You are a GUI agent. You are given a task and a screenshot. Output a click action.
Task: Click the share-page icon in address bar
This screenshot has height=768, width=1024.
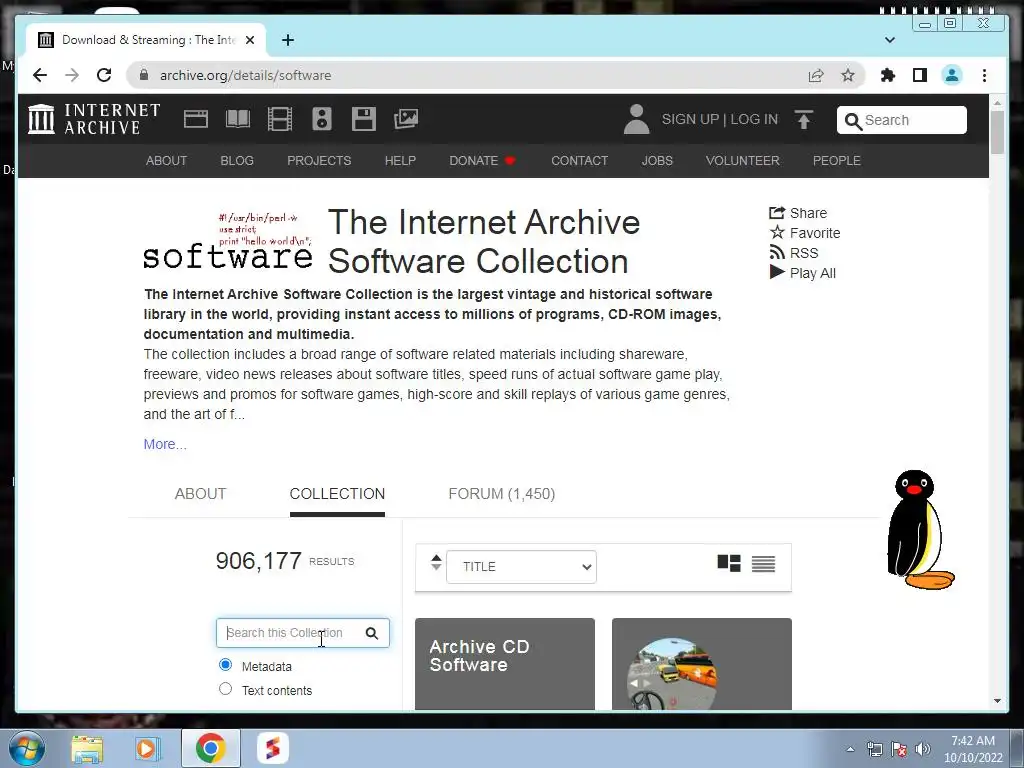click(816, 75)
